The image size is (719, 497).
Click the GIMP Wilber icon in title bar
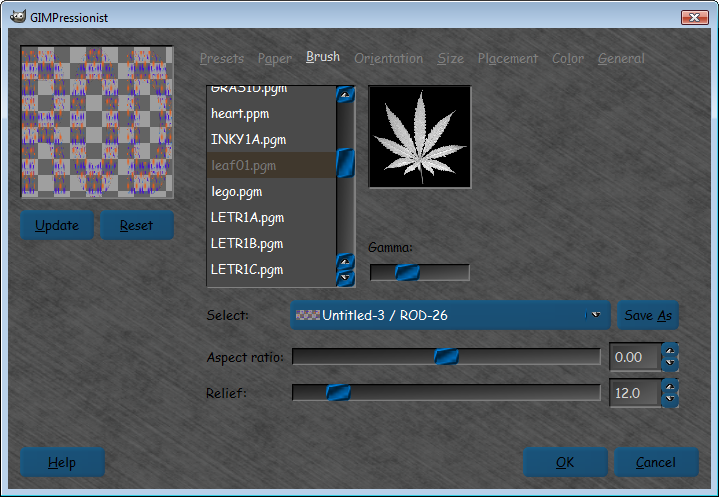tap(17, 17)
